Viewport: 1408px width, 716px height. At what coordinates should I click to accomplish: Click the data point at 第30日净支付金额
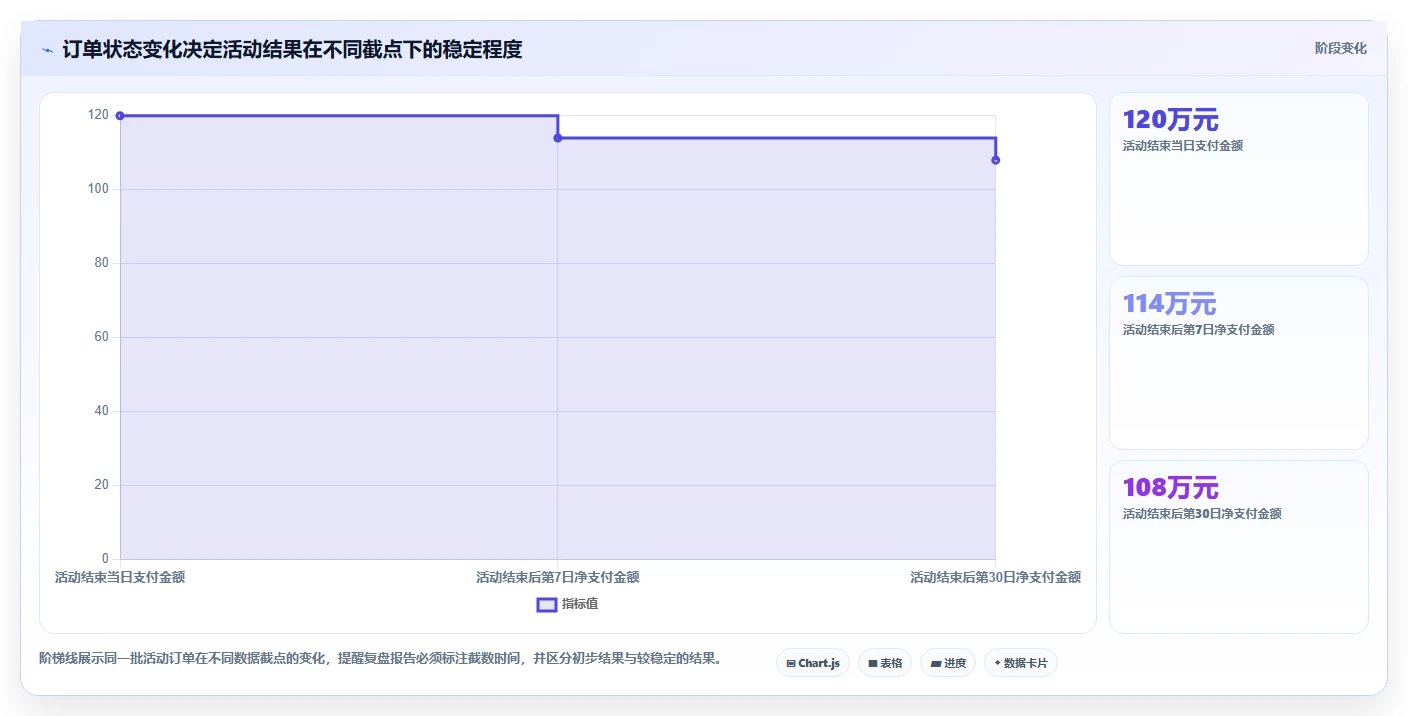click(995, 160)
